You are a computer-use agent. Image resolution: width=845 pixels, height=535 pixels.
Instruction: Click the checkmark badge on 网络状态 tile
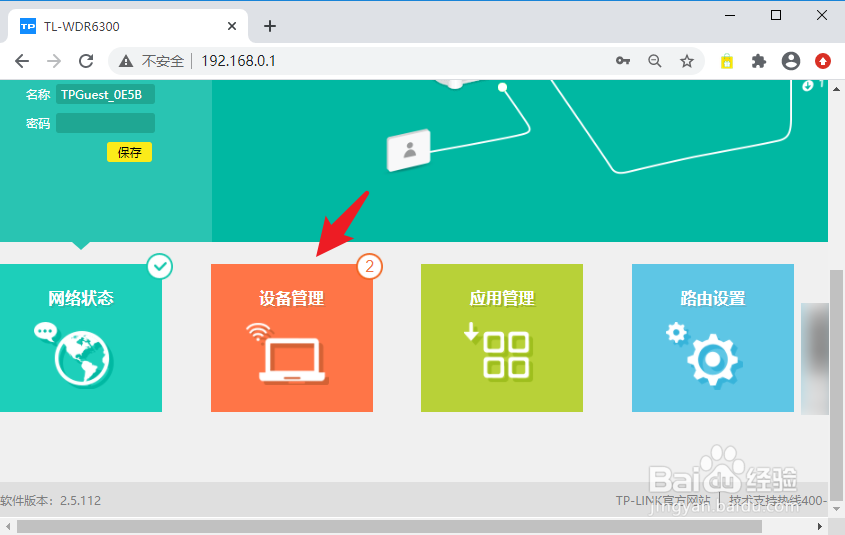click(x=160, y=266)
